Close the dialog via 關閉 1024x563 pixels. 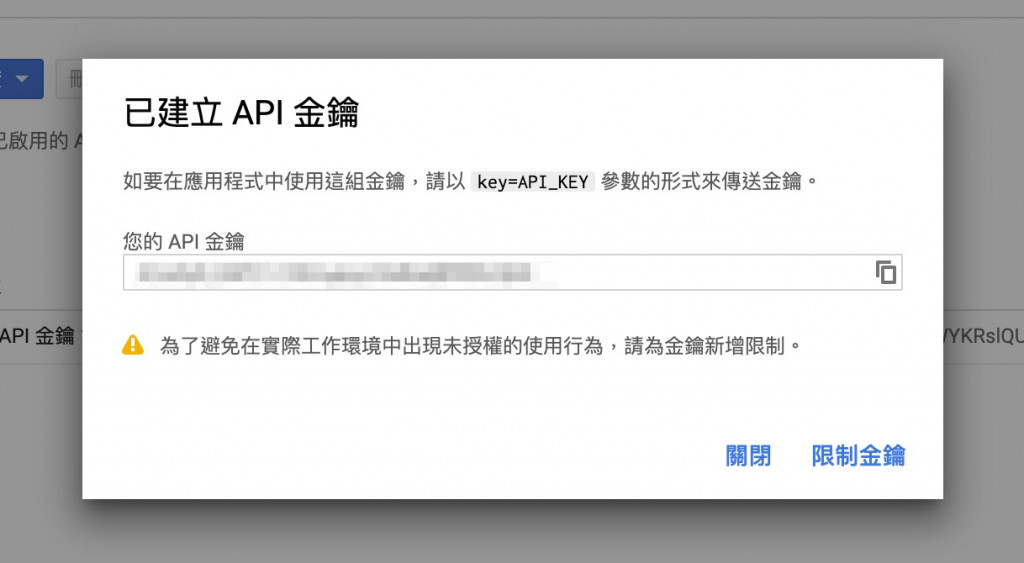coord(748,455)
